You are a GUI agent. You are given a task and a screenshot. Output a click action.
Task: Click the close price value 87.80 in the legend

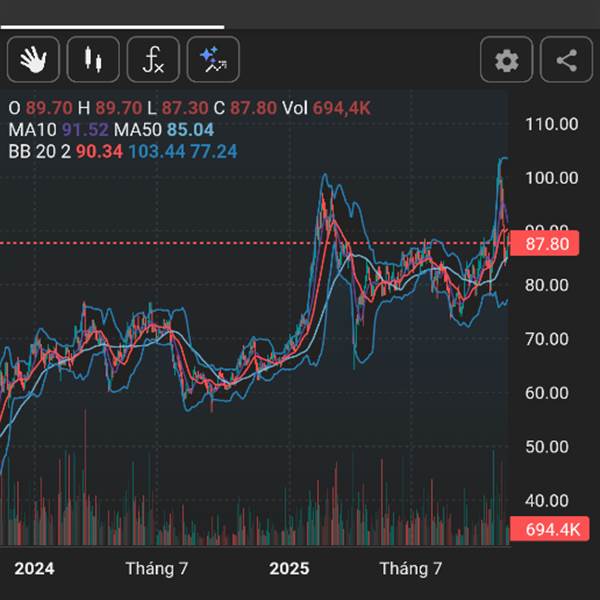click(253, 108)
